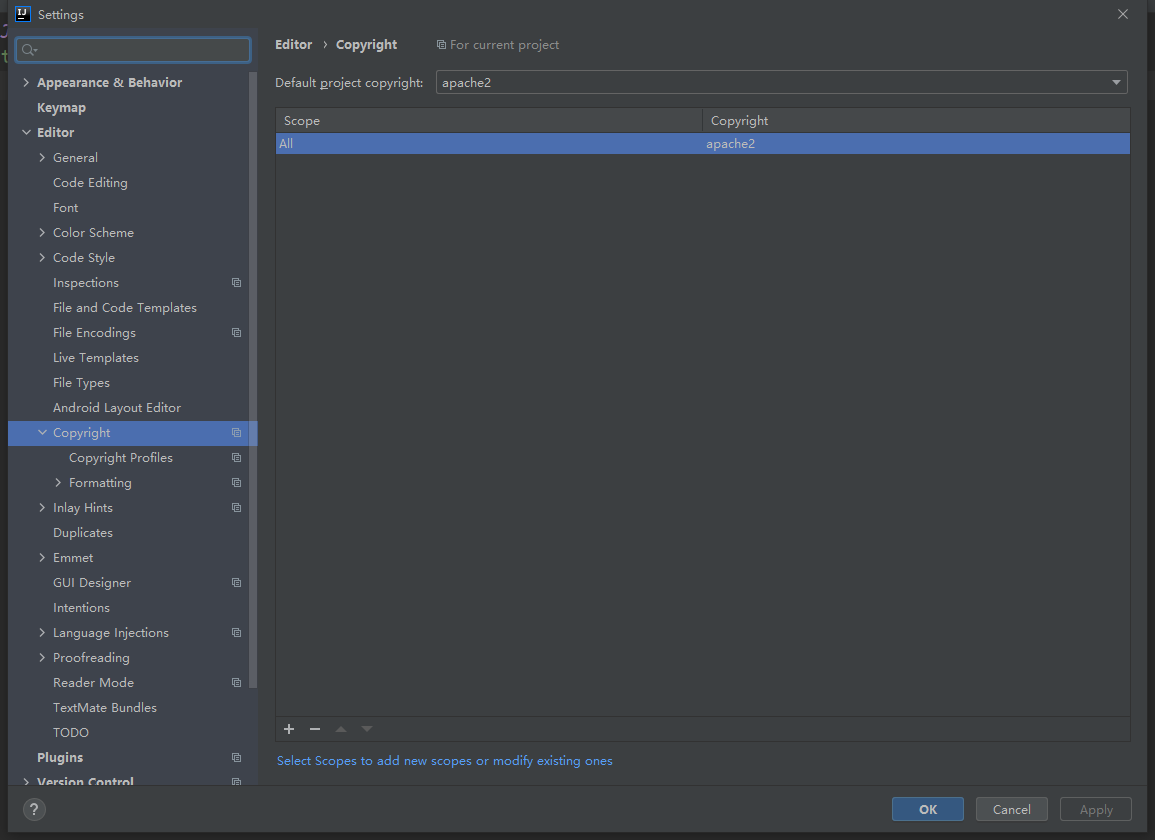Viewport: 1155px width, 840px height.
Task: Open Intentions settings
Action: [81, 607]
